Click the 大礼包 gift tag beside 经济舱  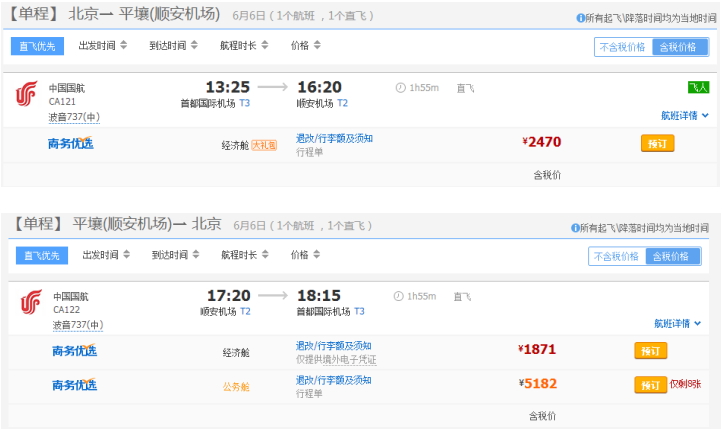point(264,145)
